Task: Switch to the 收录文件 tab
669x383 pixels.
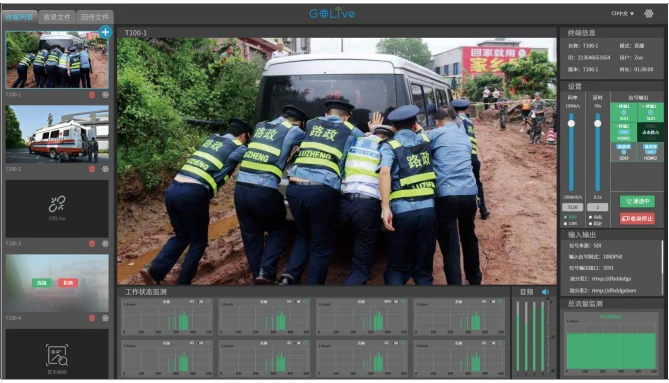Action: click(57, 17)
